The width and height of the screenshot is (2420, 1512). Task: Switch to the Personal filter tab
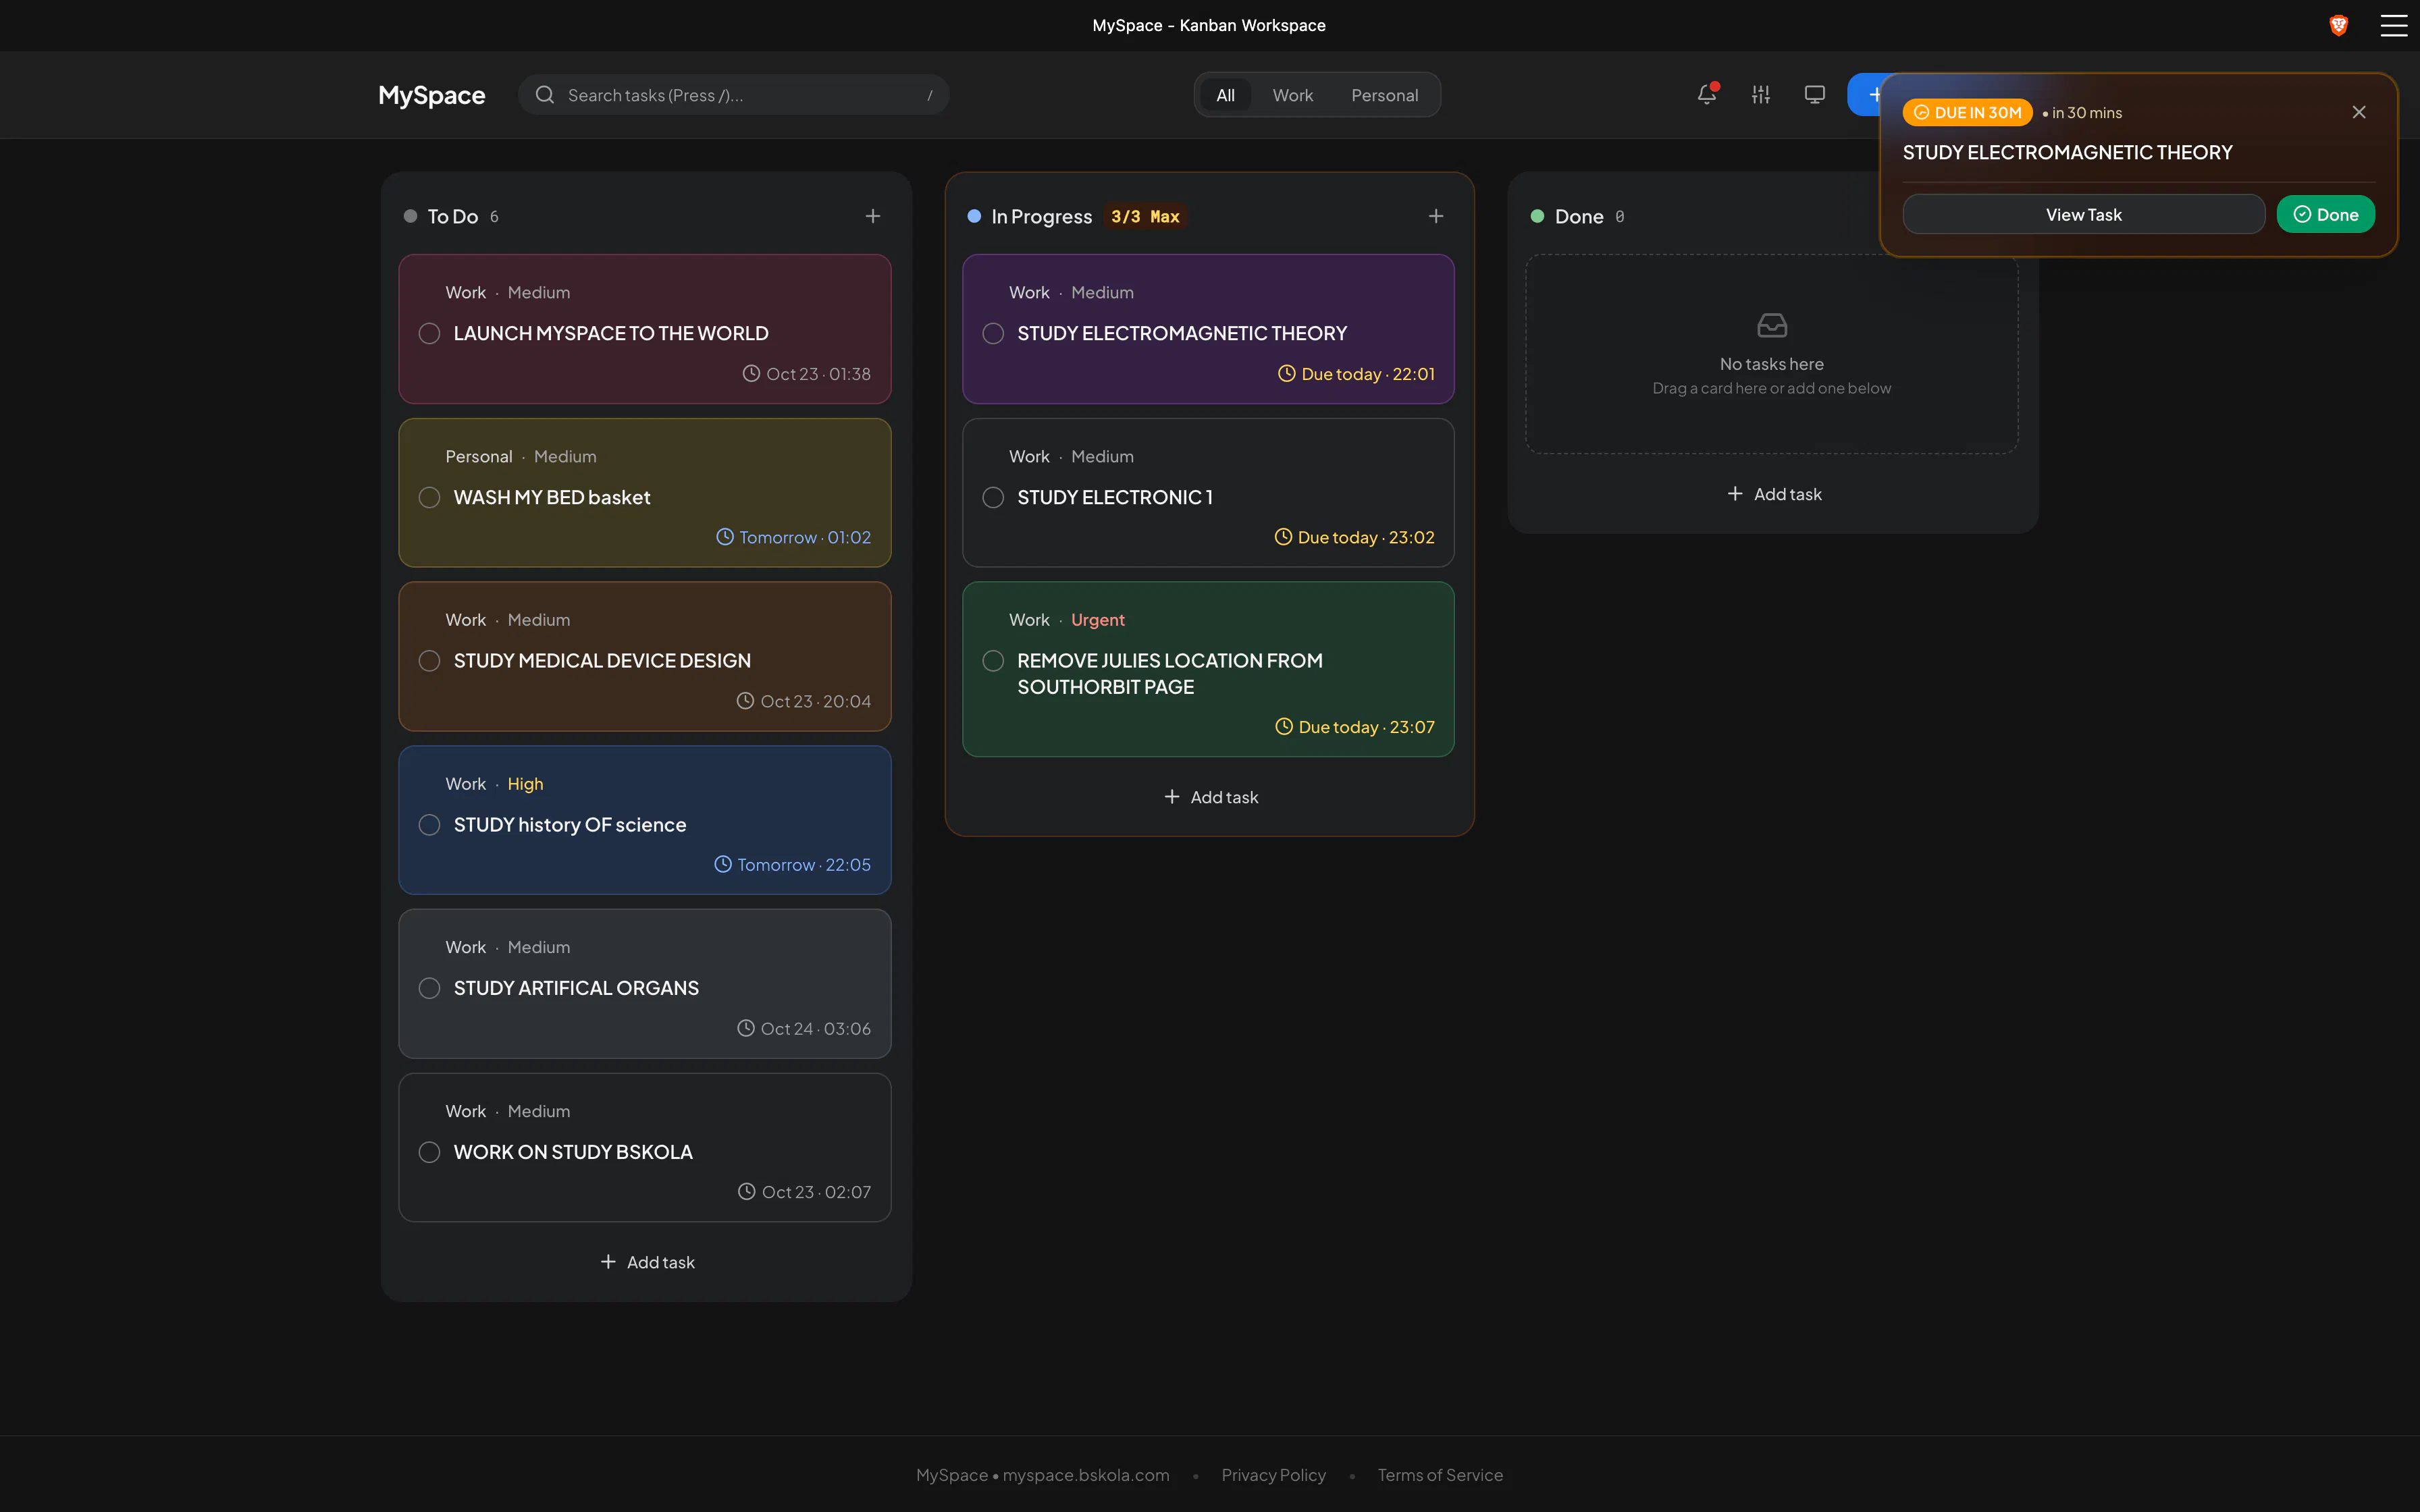coord(1384,95)
